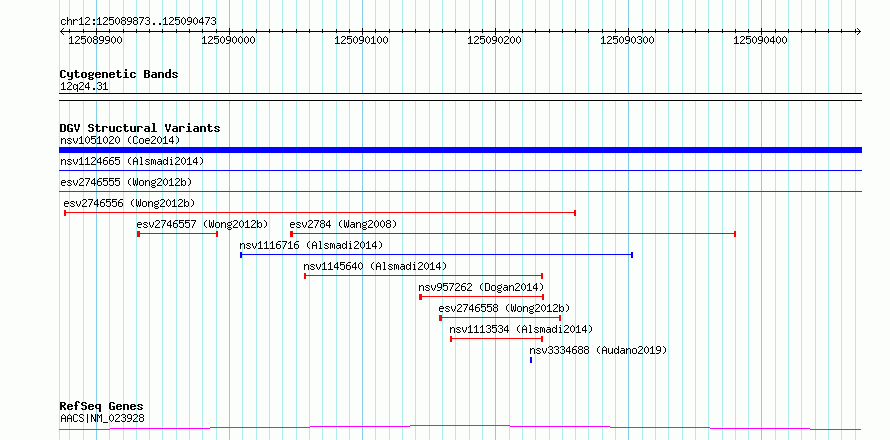
Task: Select the blue nsv1116716 variant bar
Action: [436, 255]
